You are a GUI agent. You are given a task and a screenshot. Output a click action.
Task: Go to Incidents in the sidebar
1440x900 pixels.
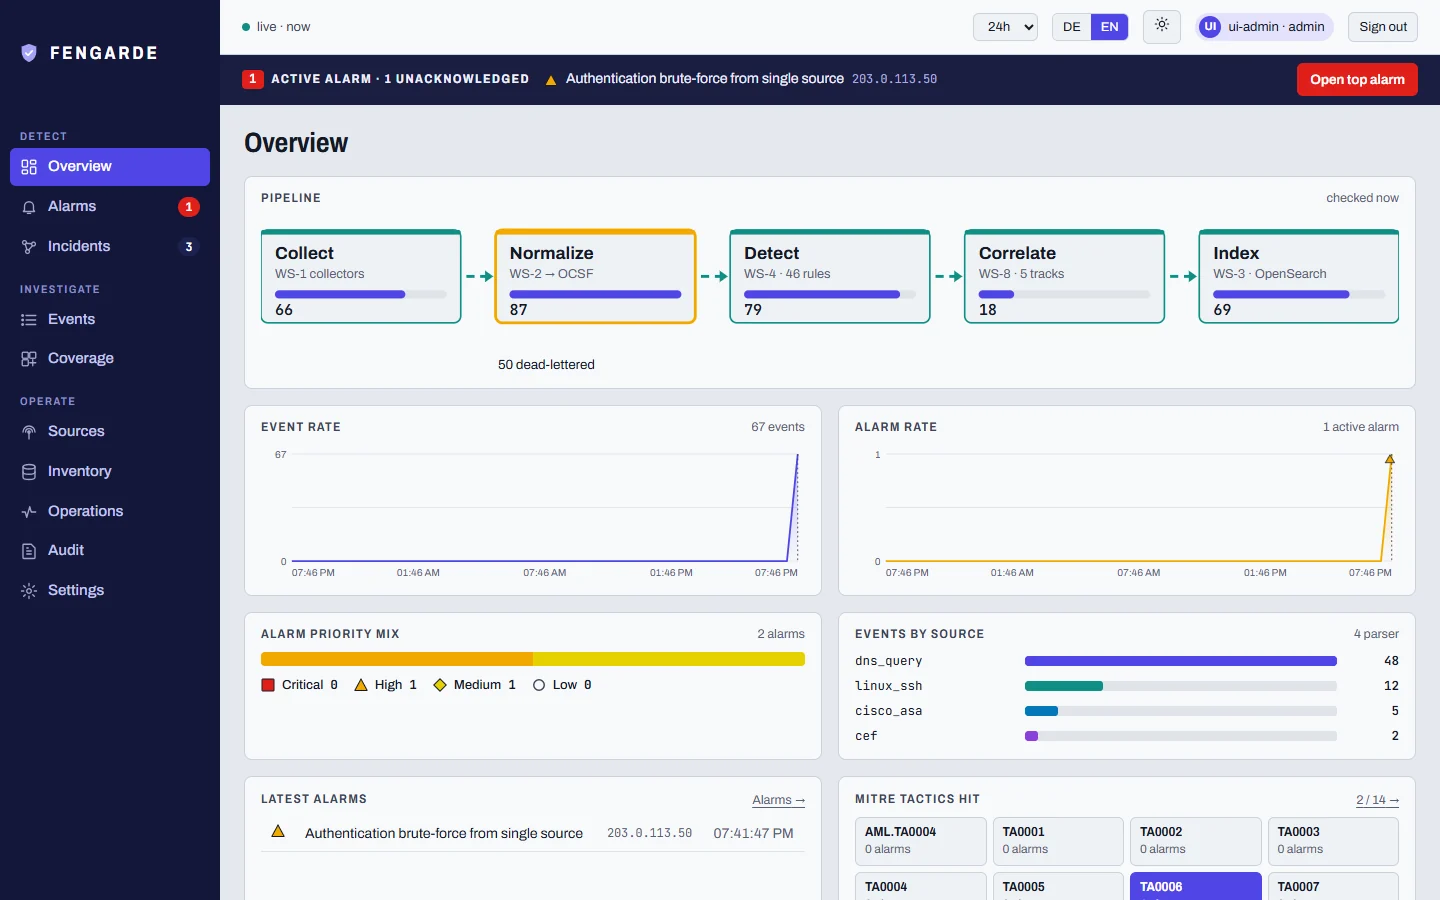point(110,247)
